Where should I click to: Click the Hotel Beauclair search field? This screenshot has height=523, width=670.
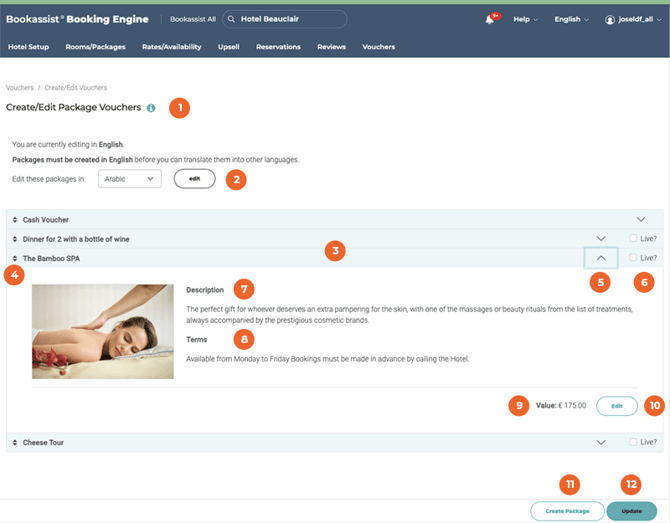(285, 19)
